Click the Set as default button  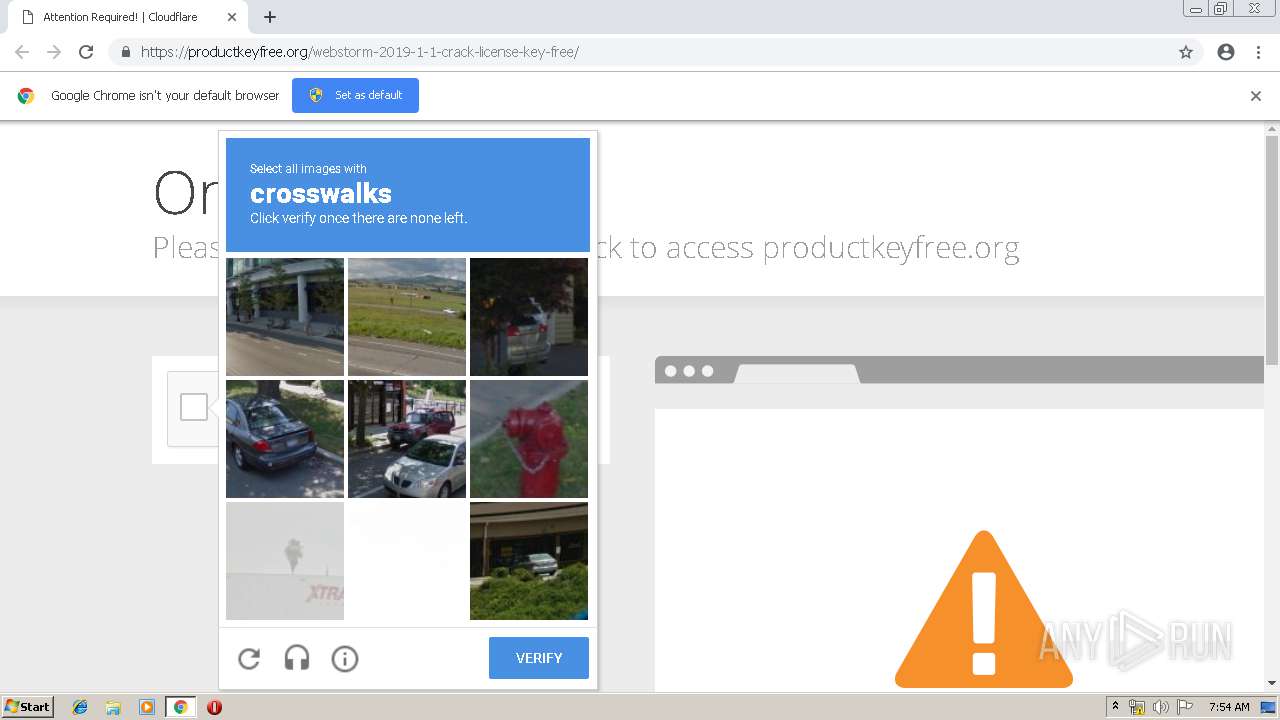pos(355,95)
